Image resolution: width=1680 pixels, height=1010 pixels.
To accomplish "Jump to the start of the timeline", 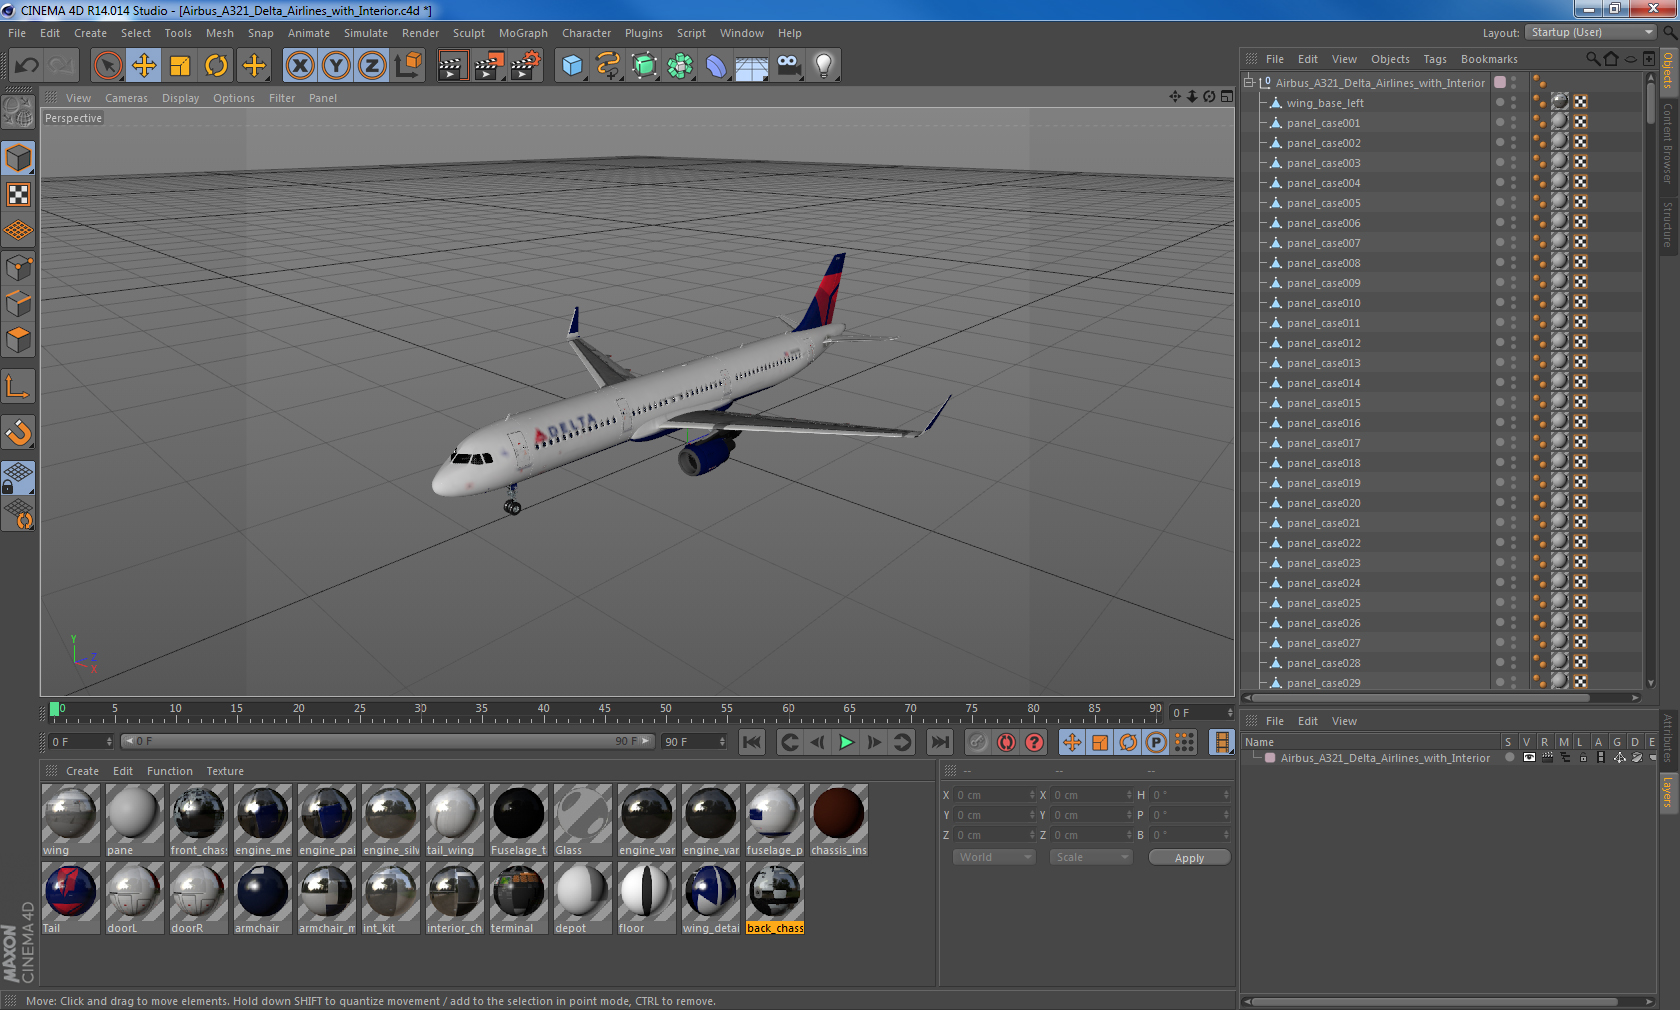I will 752,742.
